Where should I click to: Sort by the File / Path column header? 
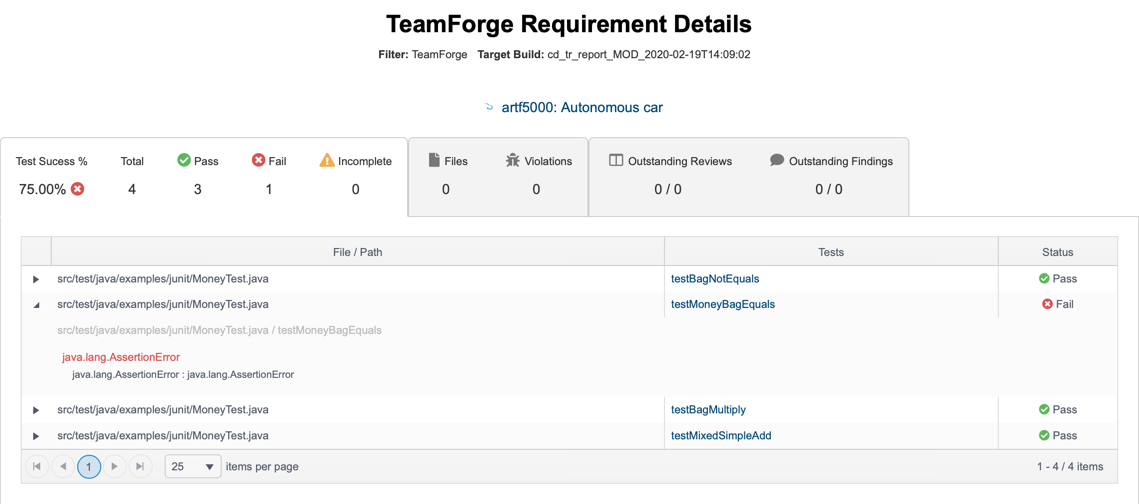(x=357, y=252)
